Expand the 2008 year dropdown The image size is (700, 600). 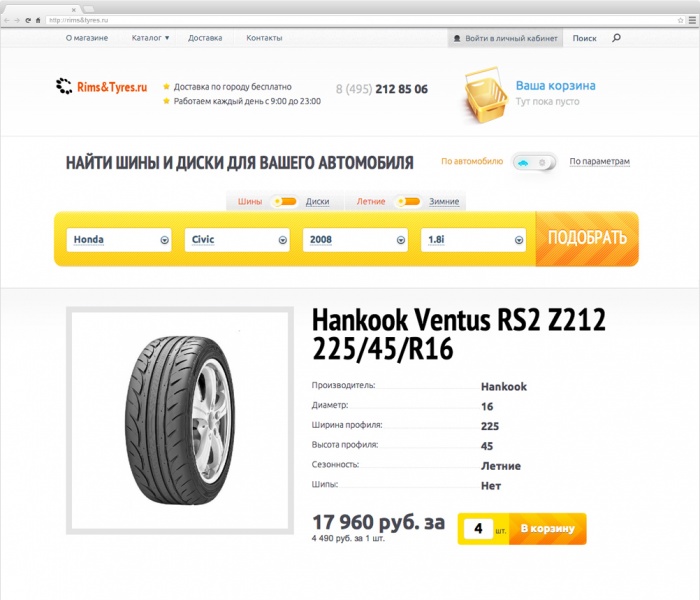355,240
